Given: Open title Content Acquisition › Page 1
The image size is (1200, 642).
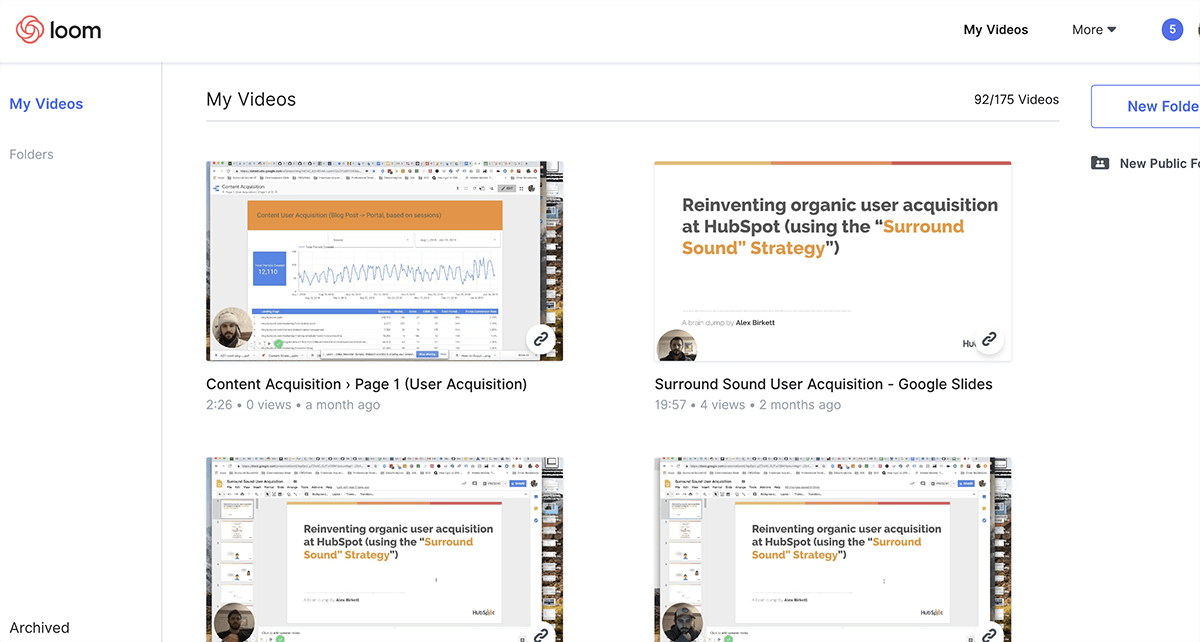Looking at the screenshot, I should point(366,384).
